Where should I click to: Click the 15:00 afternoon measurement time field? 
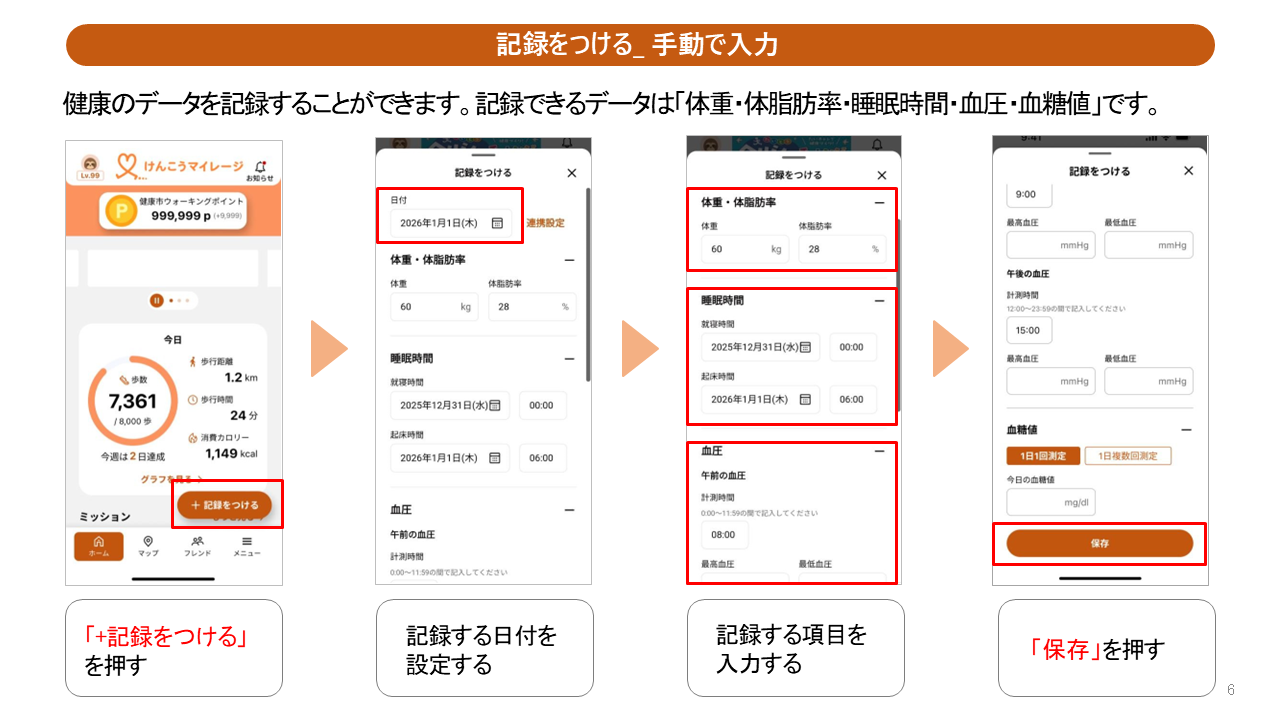point(1028,330)
